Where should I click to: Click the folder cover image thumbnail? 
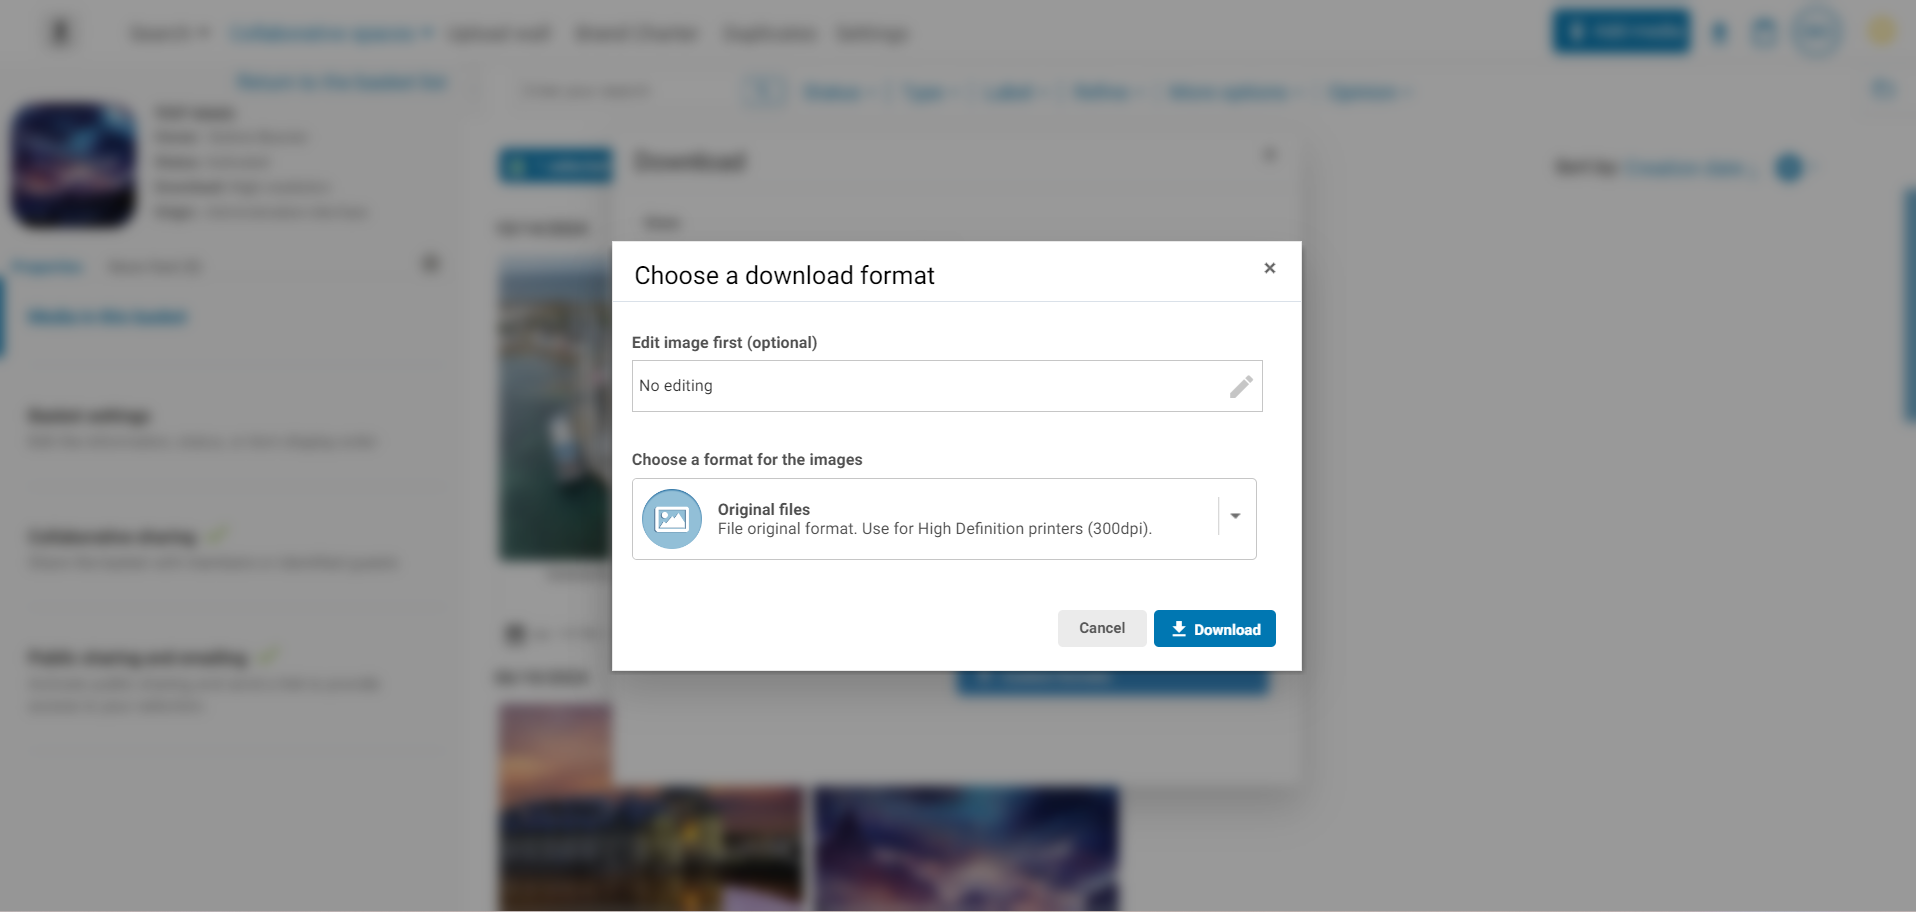(x=73, y=165)
